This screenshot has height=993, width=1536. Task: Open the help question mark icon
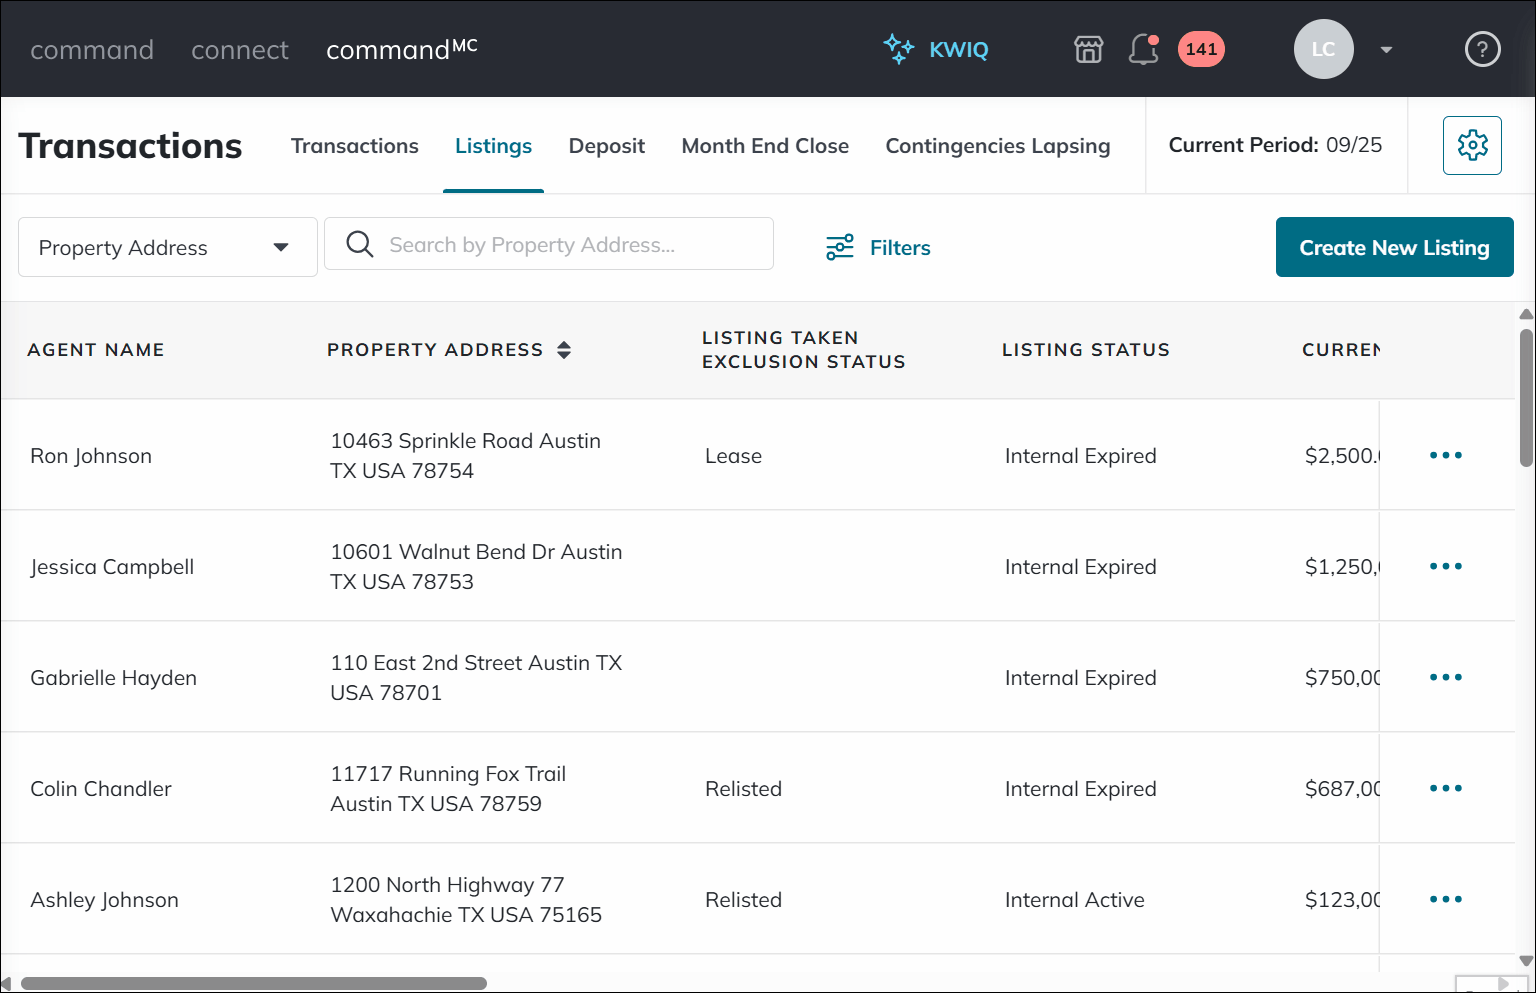[x=1482, y=49]
